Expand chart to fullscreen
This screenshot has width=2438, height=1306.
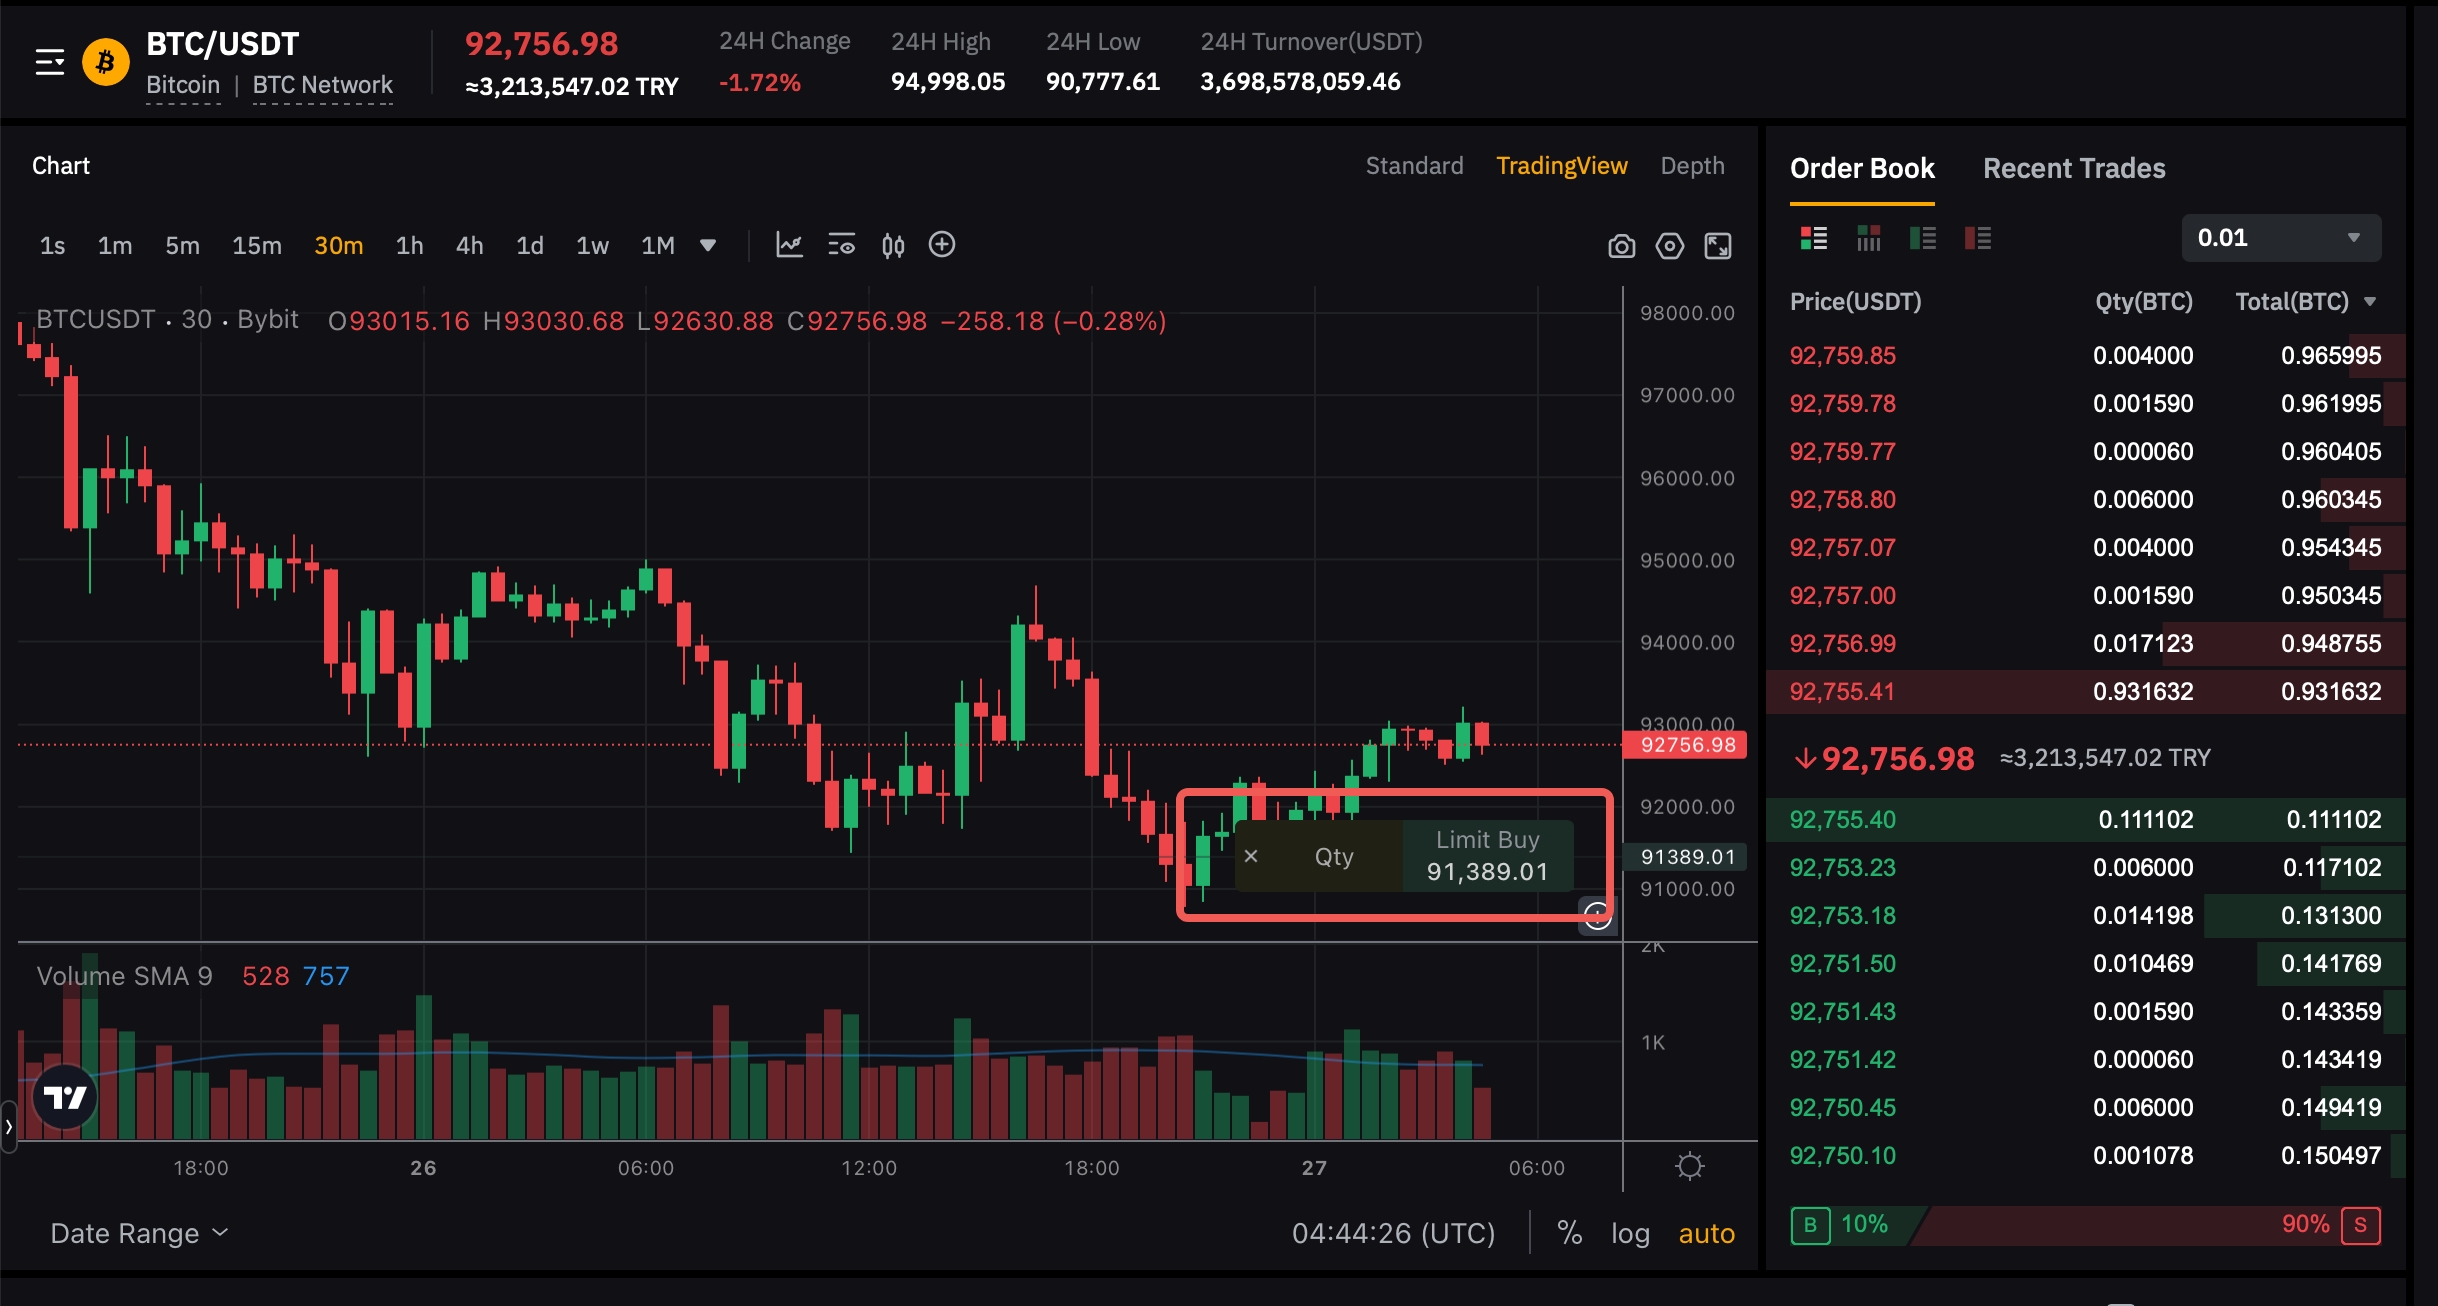pos(1718,246)
